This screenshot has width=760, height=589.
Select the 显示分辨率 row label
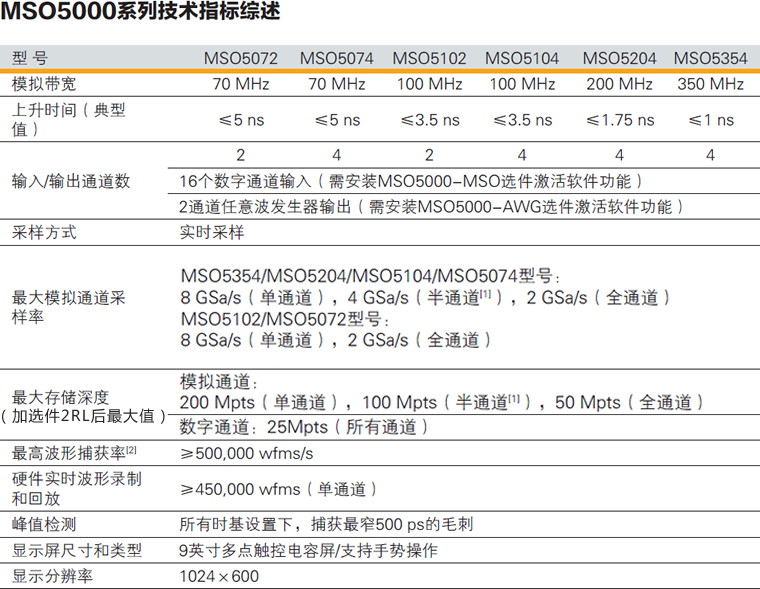(x=52, y=576)
